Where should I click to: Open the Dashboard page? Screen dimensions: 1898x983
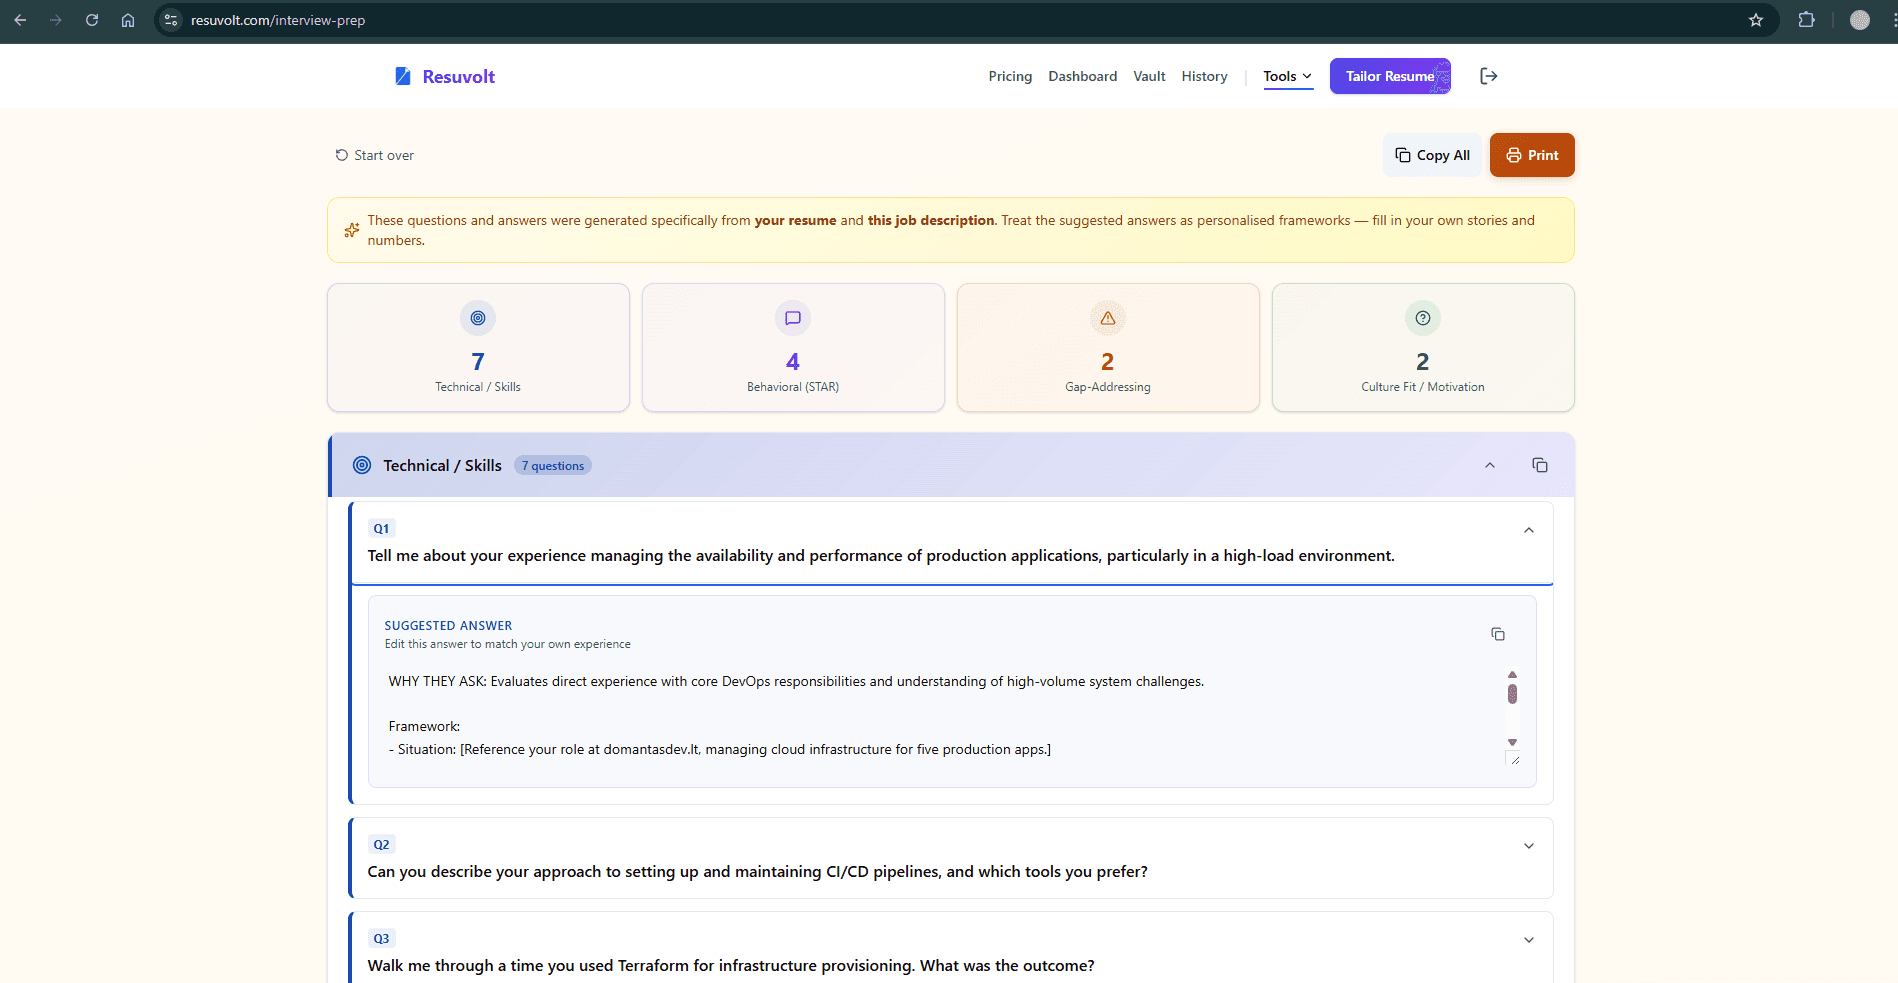tap(1082, 75)
